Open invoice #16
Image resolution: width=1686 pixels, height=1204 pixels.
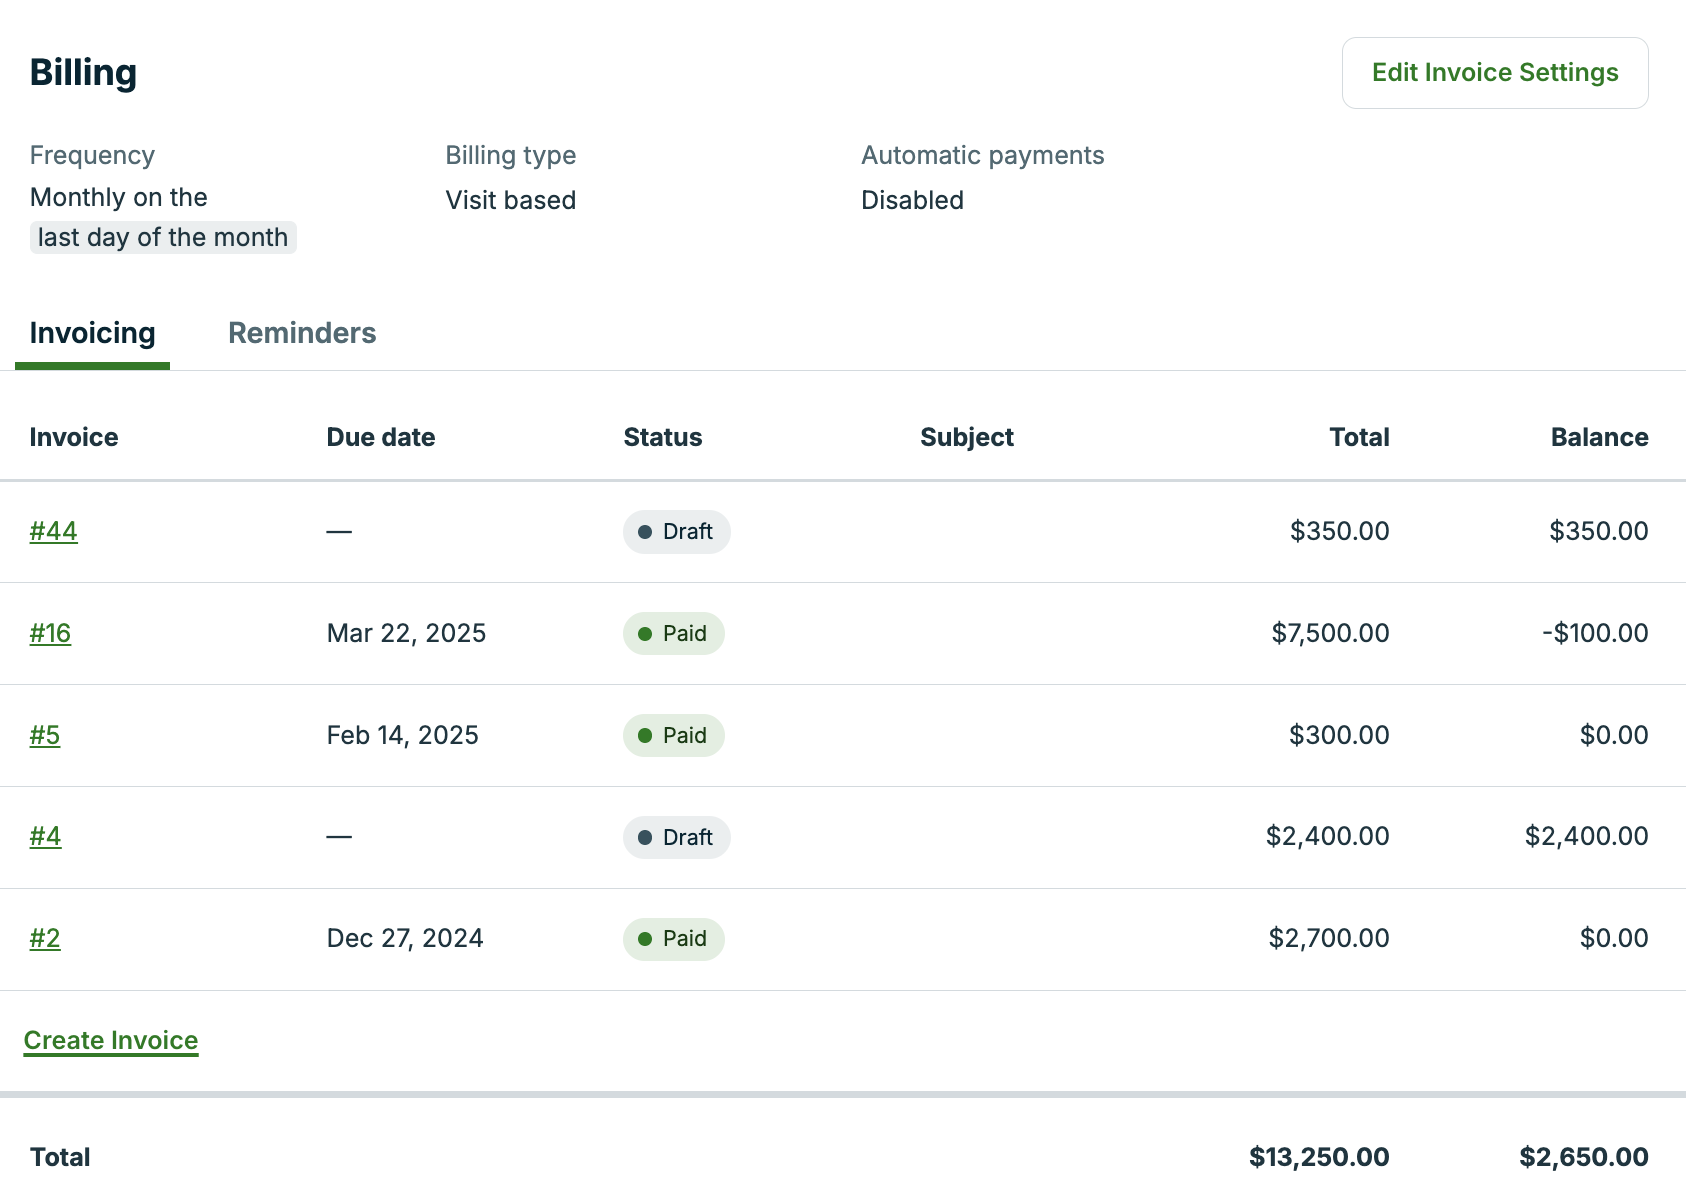pyautogui.click(x=50, y=633)
